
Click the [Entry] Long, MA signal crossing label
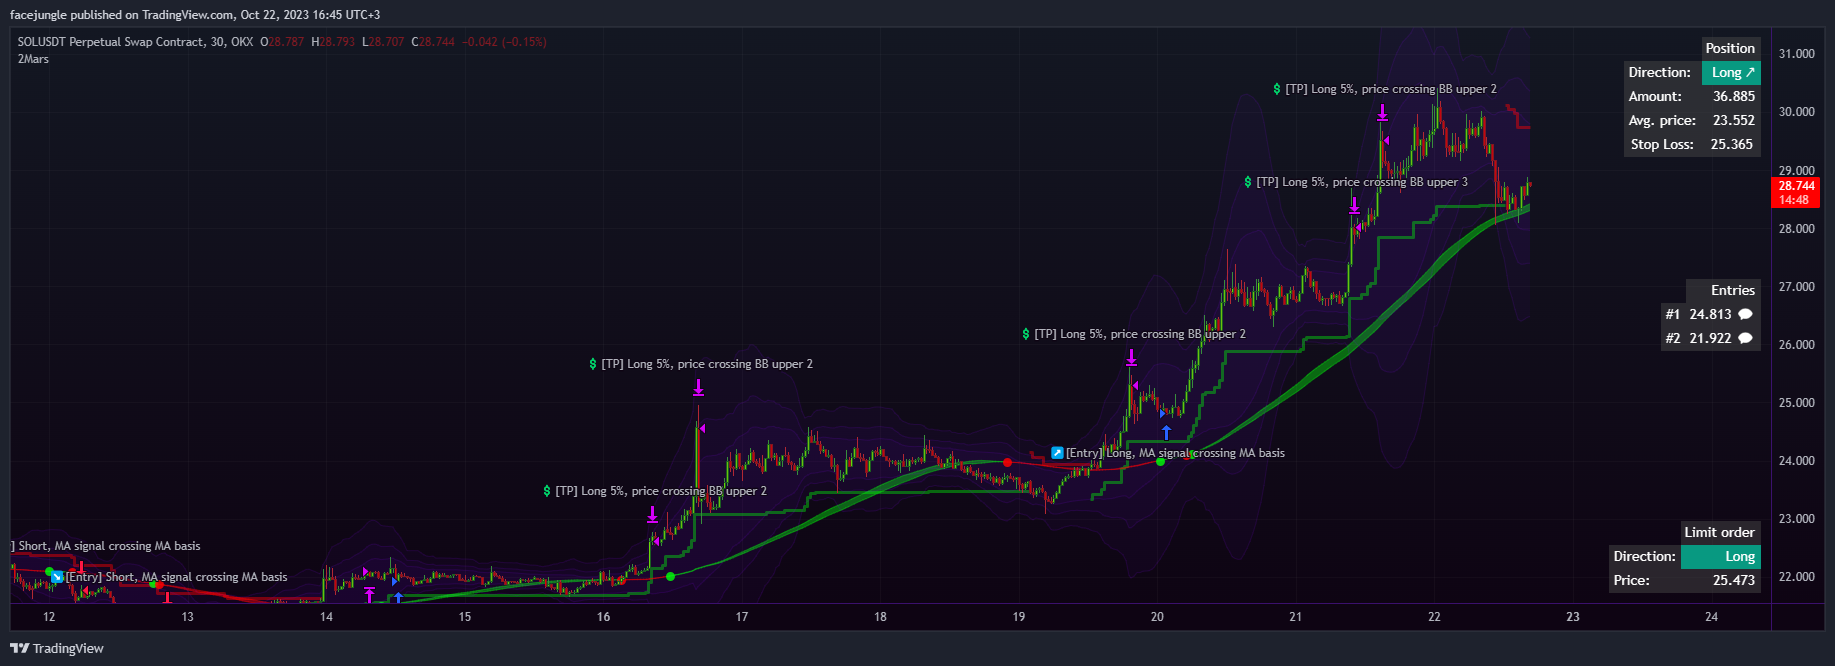pos(1175,453)
